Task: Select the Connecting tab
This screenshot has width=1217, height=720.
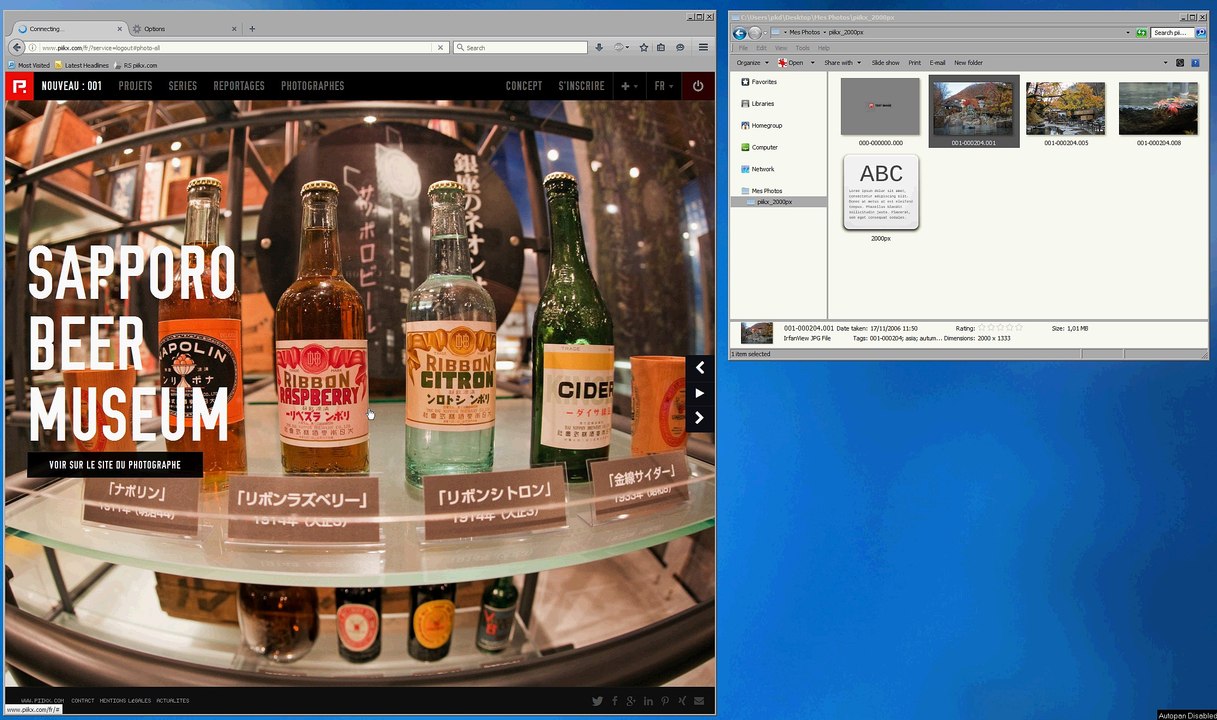Action: (x=69, y=29)
